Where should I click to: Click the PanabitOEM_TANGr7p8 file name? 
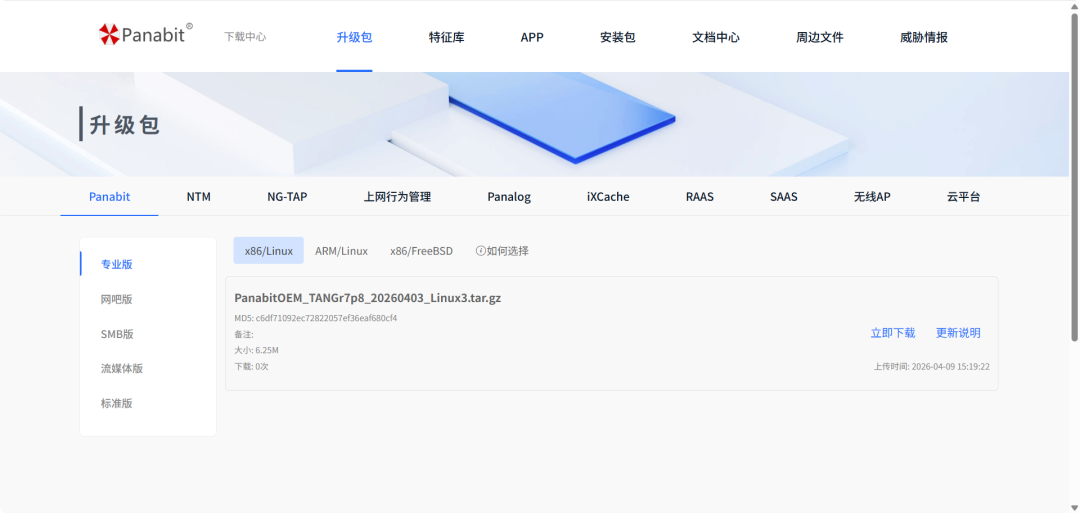point(368,298)
